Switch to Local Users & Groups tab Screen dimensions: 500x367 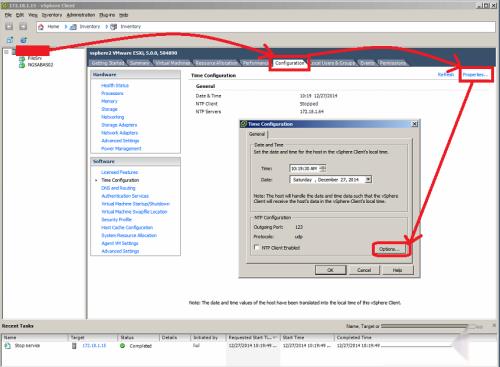click(x=333, y=63)
